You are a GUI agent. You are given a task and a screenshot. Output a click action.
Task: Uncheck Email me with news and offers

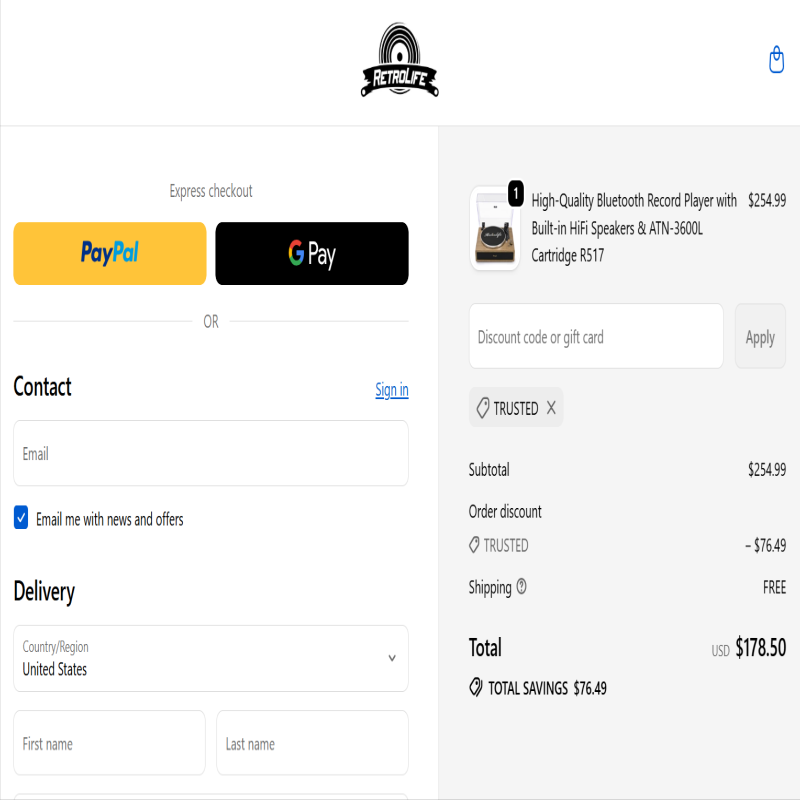tap(21, 518)
